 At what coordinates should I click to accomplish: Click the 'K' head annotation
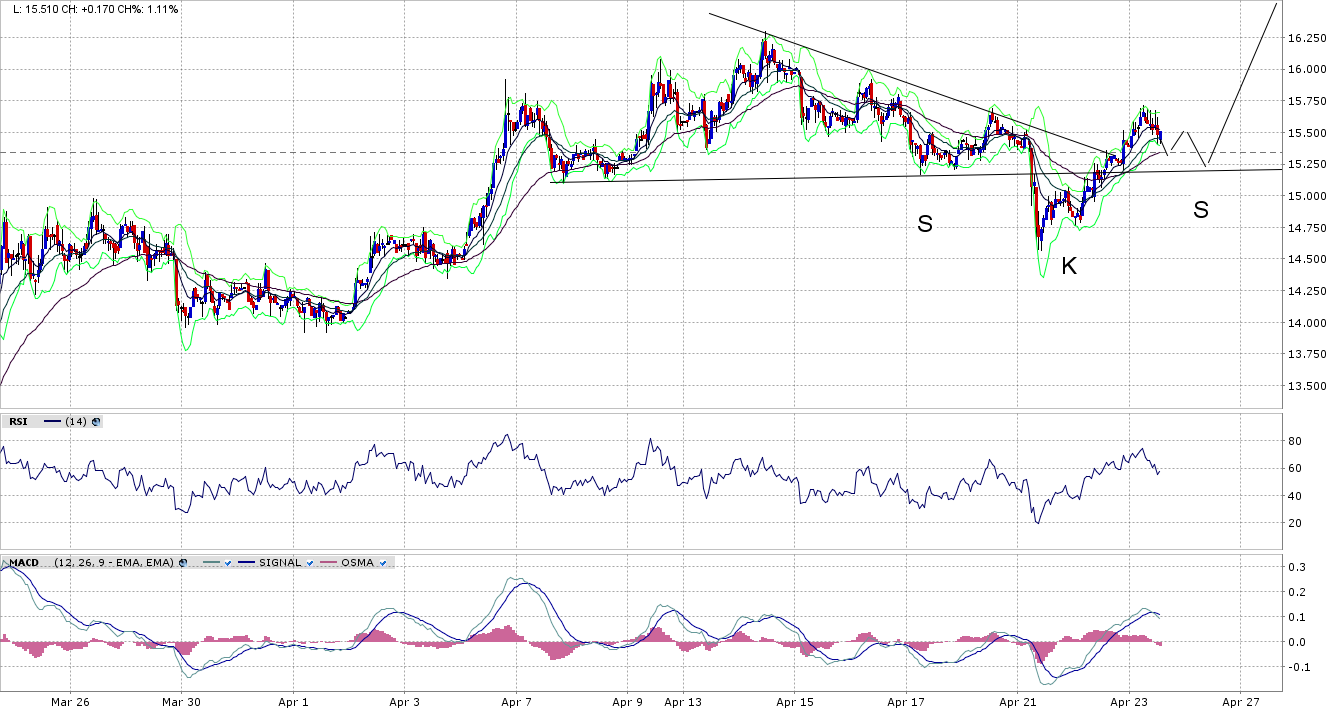coord(1069,266)
